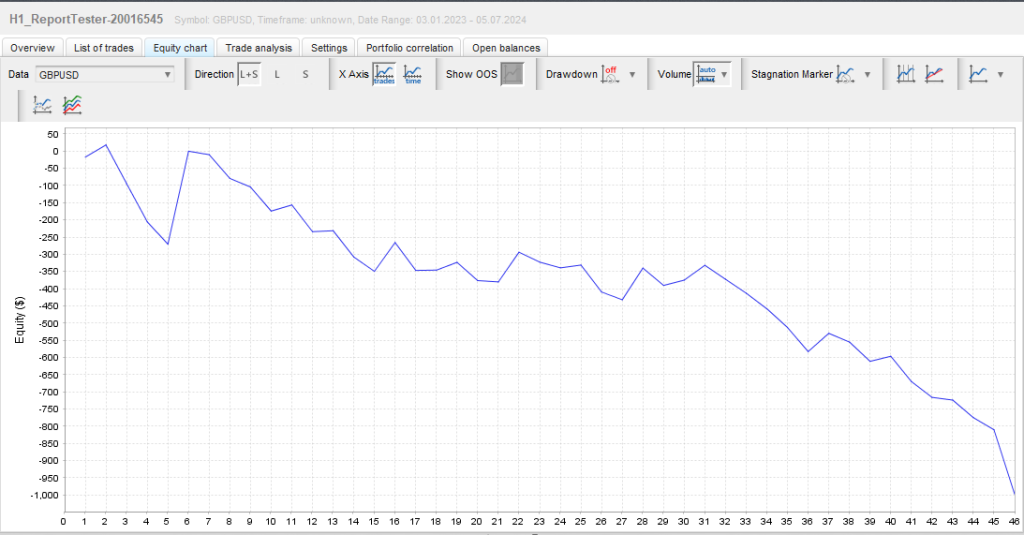Viewport: 1024px width, 535px height.
Task: Open the Trade analysis tab
Action: coord(259,47)
